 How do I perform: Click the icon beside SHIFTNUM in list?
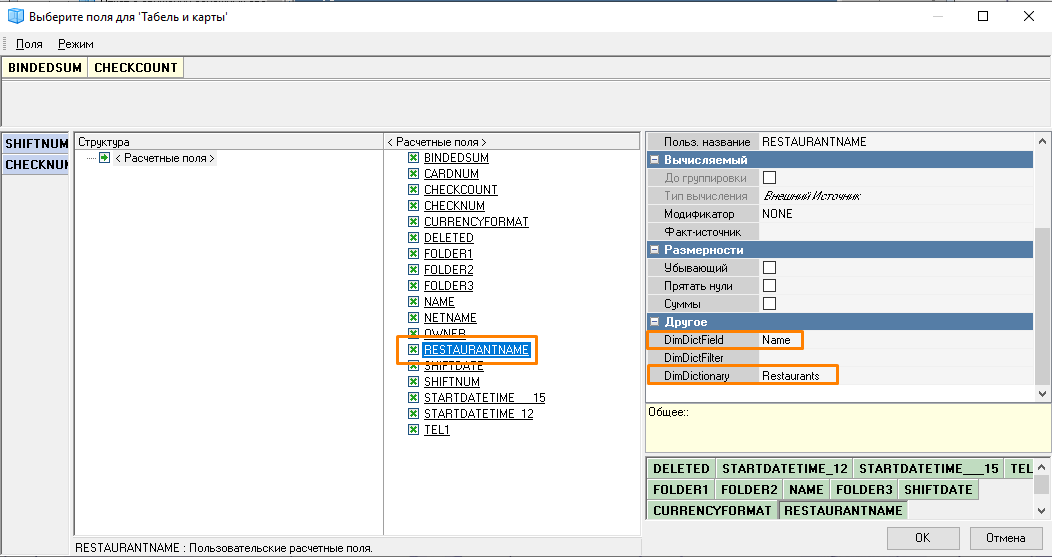[413, 382]
